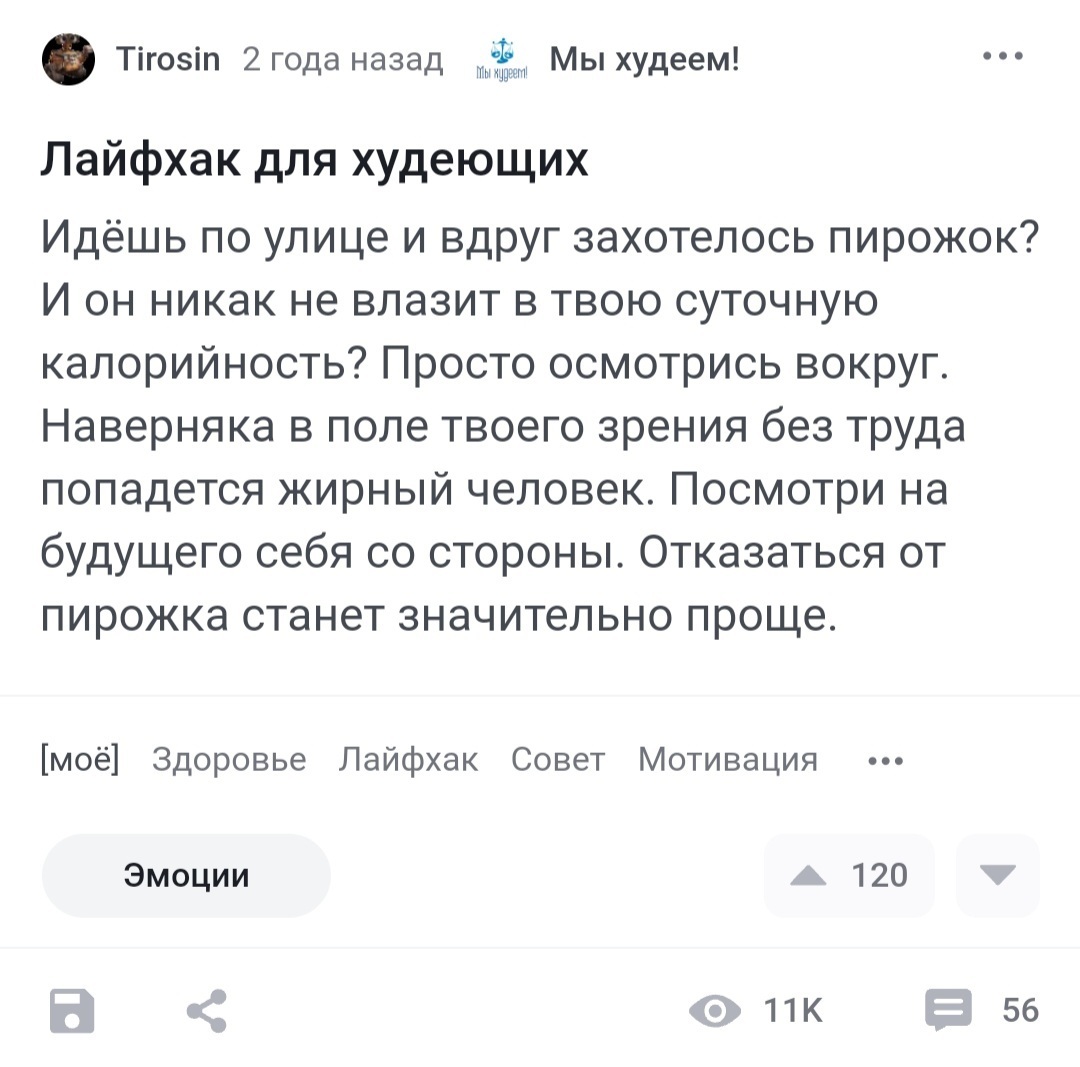Open the Tirosin author profile
This screenshot has width=1080, height=1067.
pos(168,60)
